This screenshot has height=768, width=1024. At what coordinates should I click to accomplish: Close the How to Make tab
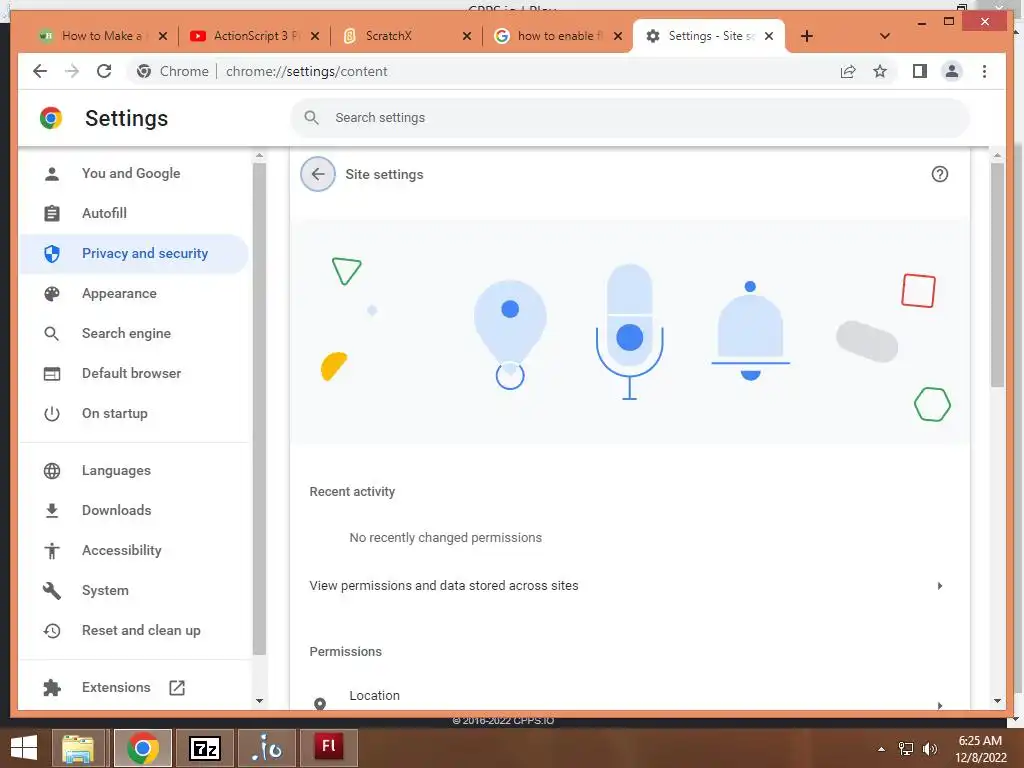(163, 36)
